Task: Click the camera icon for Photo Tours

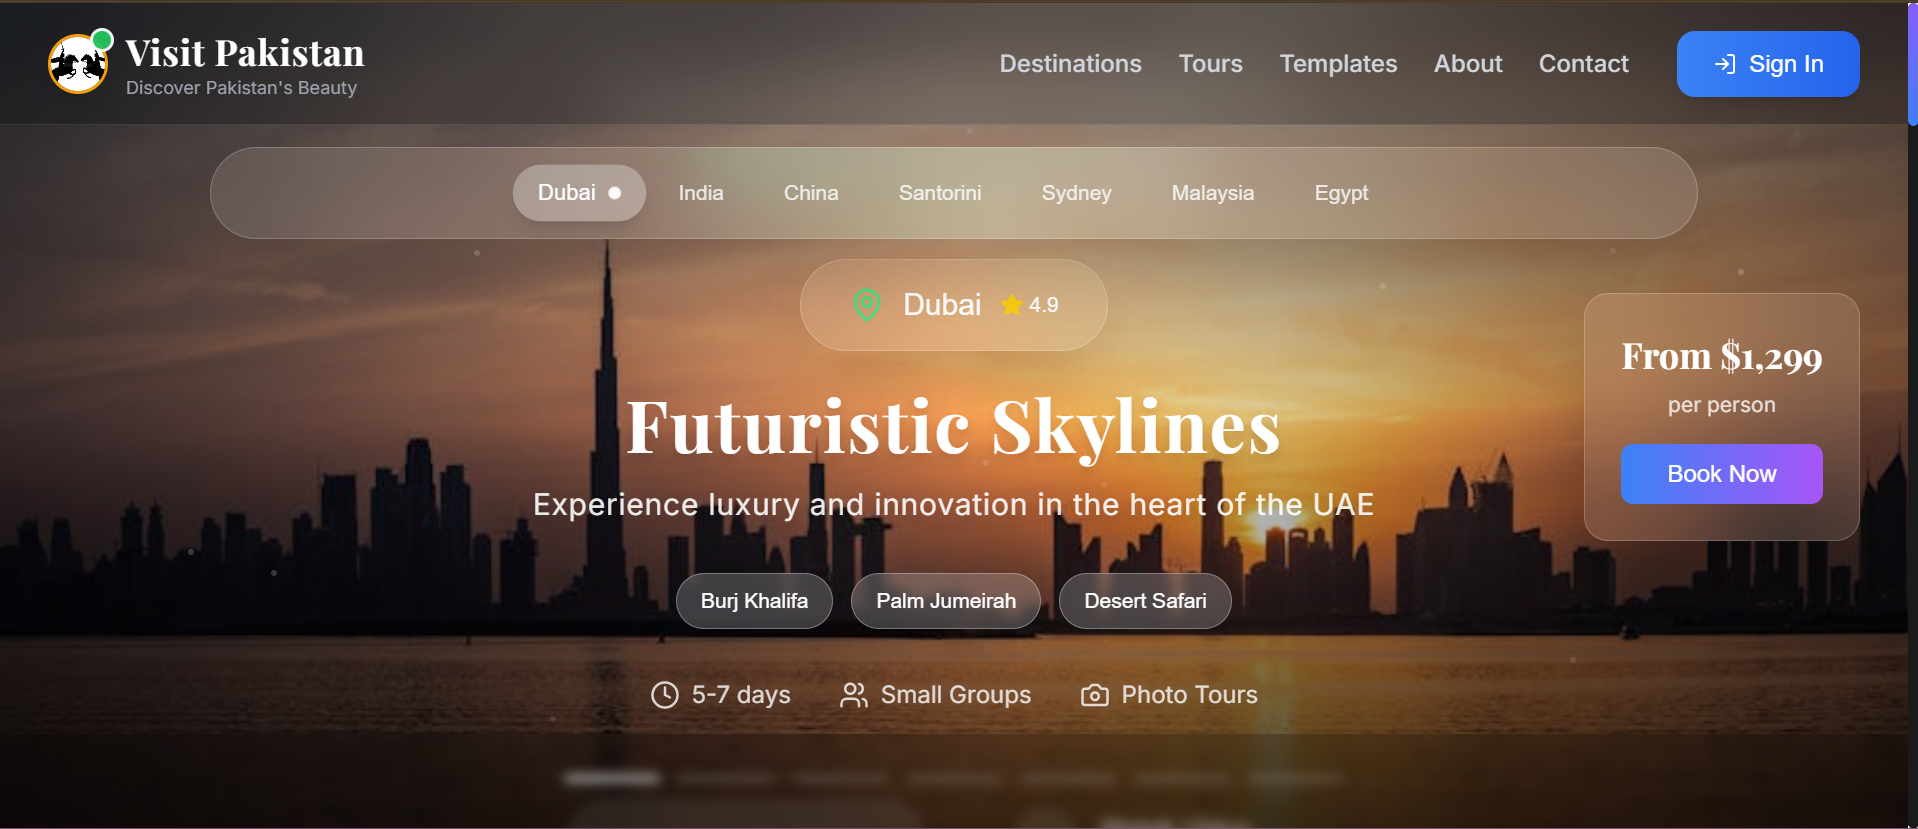Action: [1095, 695]
